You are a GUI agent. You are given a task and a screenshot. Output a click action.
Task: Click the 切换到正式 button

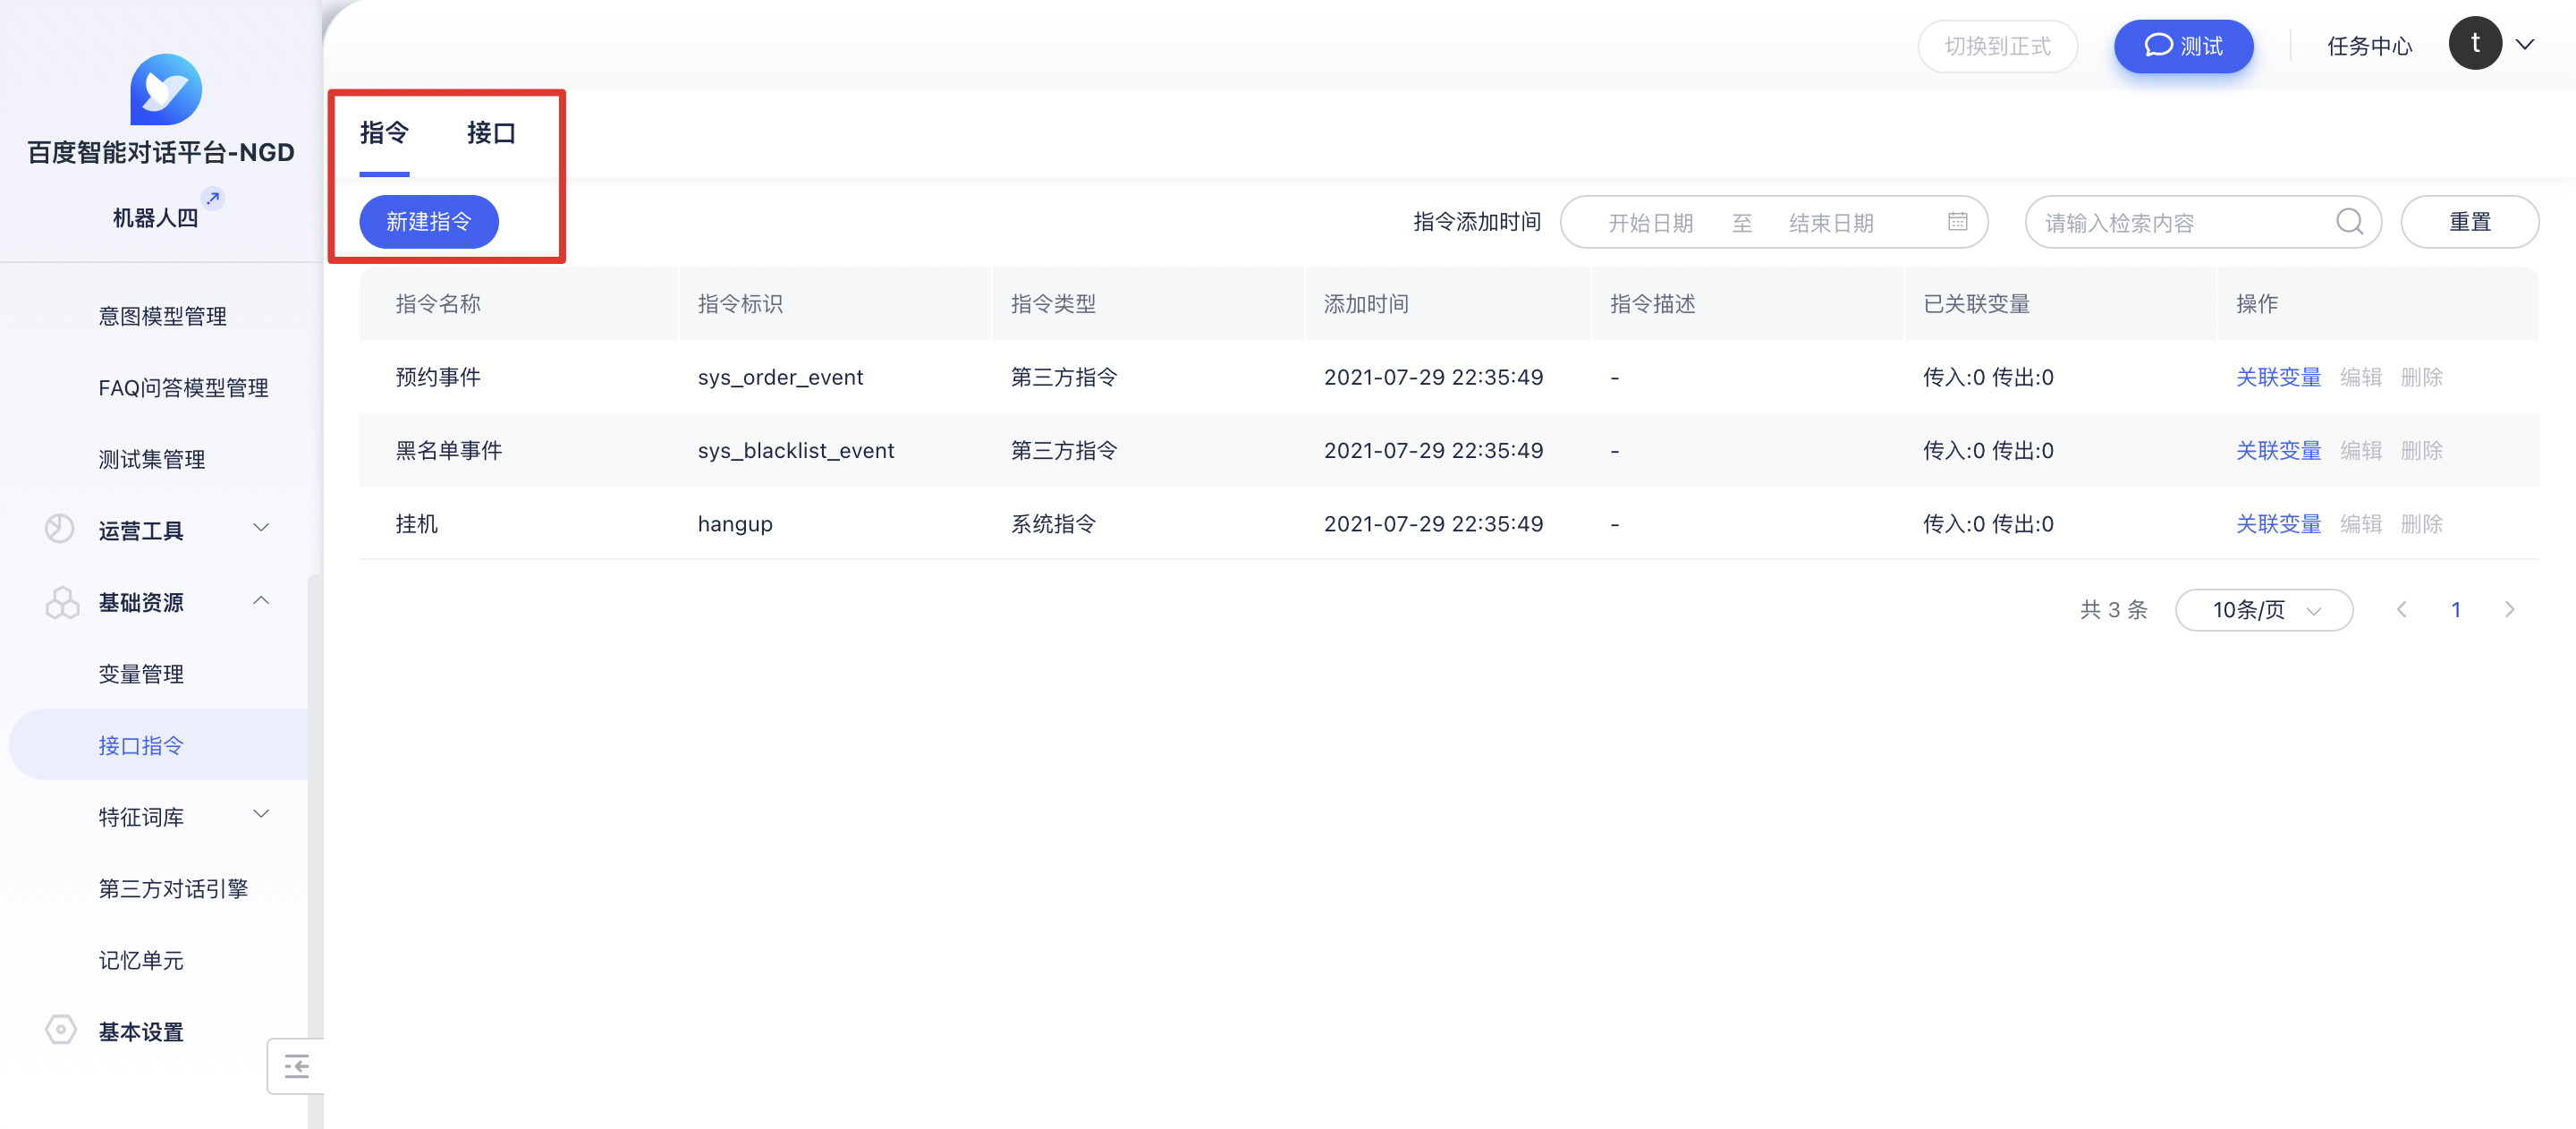coord(1997,46)
